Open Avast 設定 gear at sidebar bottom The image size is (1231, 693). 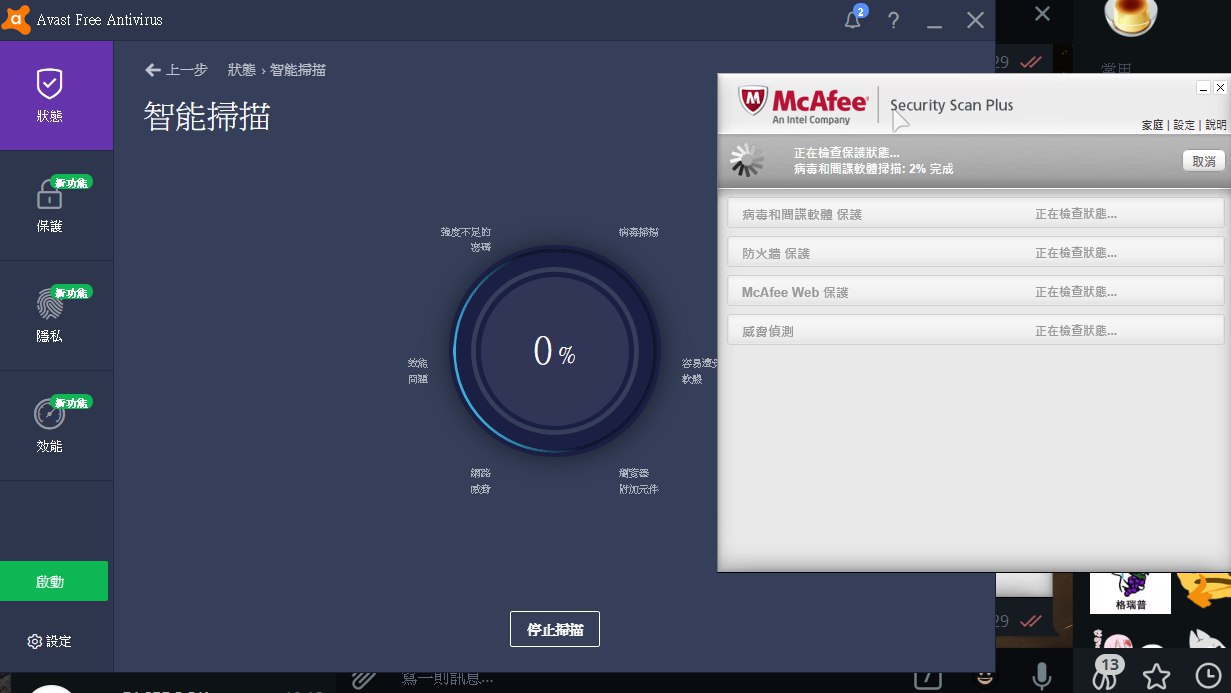coord(50,641)
